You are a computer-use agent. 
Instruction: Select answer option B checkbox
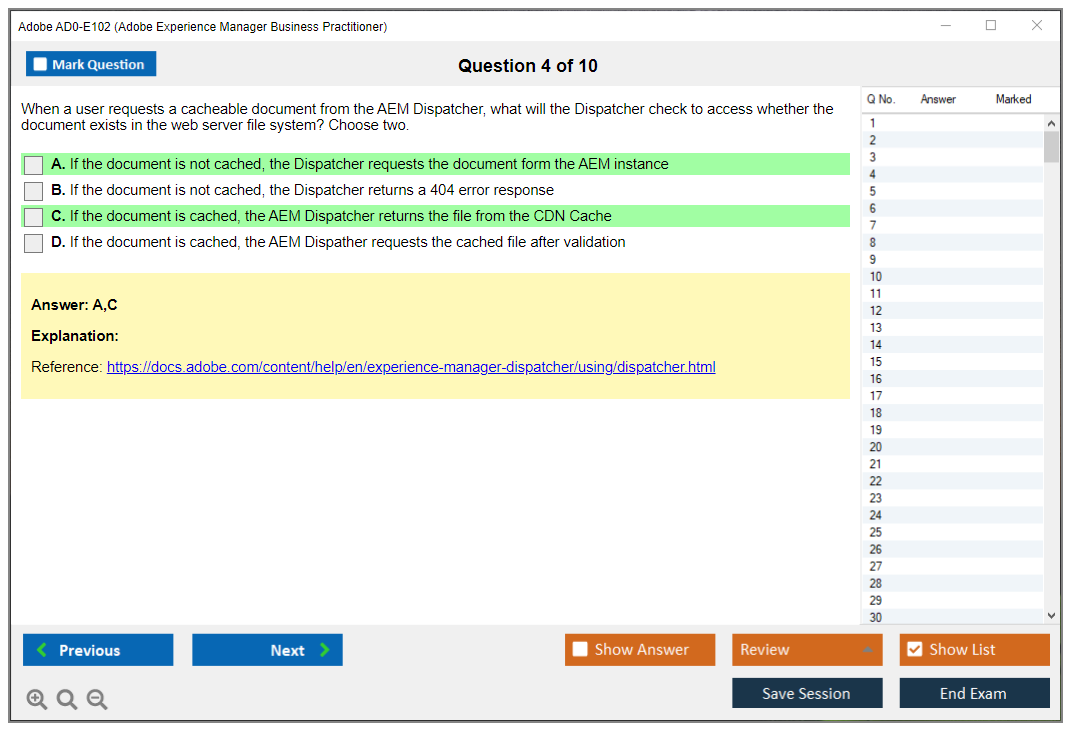click(34, 191)
